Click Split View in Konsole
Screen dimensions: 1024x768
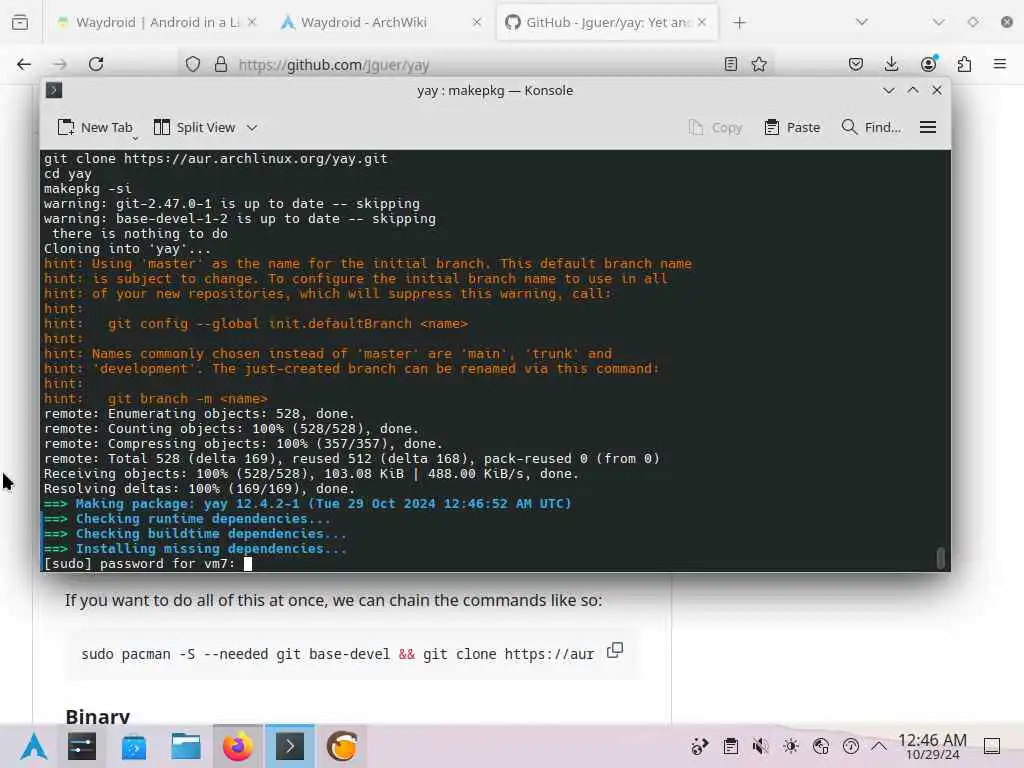click(x=195, y=127)
